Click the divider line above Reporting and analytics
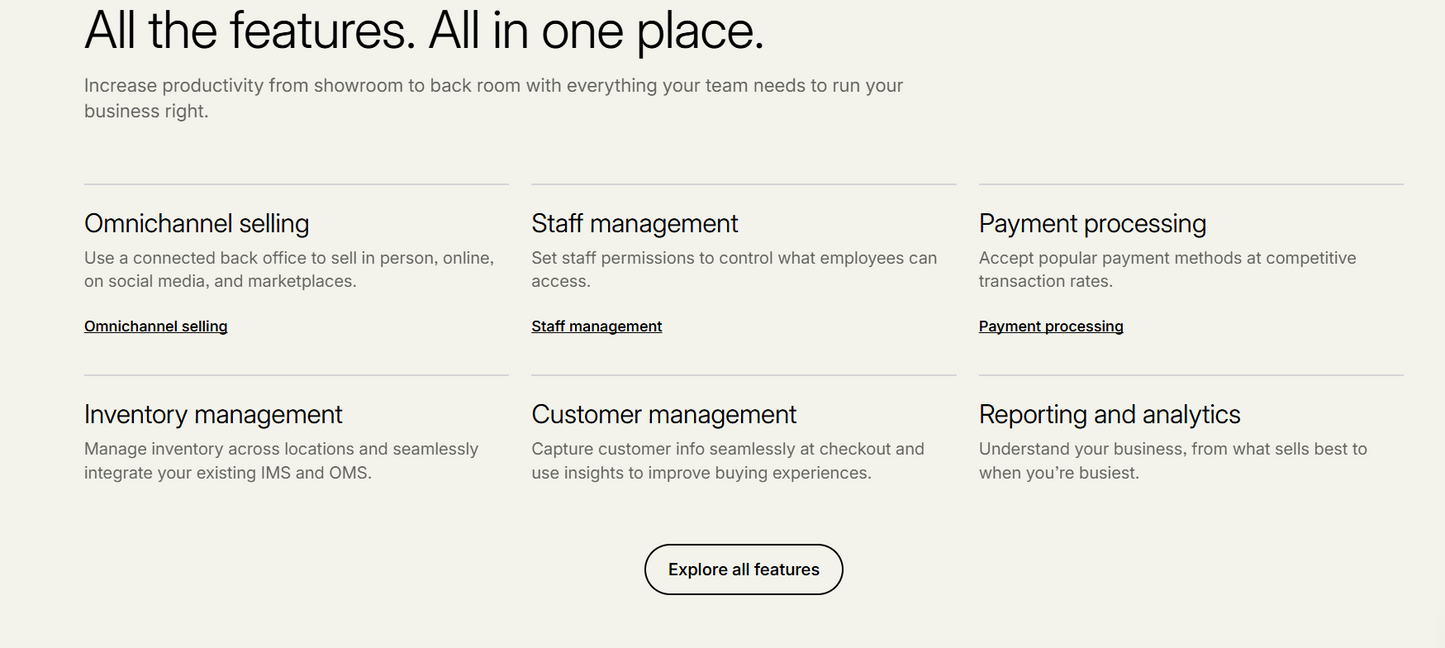 click(x=1191, y=375)
